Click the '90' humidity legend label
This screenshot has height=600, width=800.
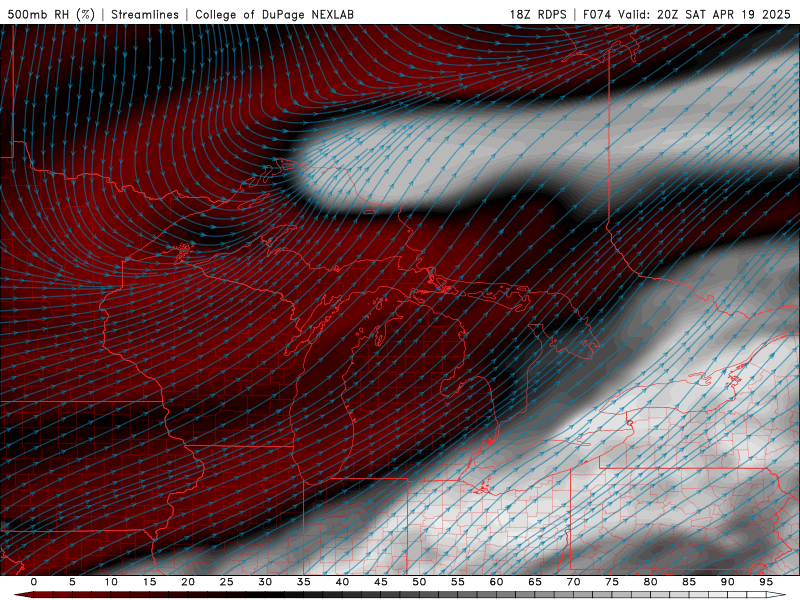[x=727, y=582]
